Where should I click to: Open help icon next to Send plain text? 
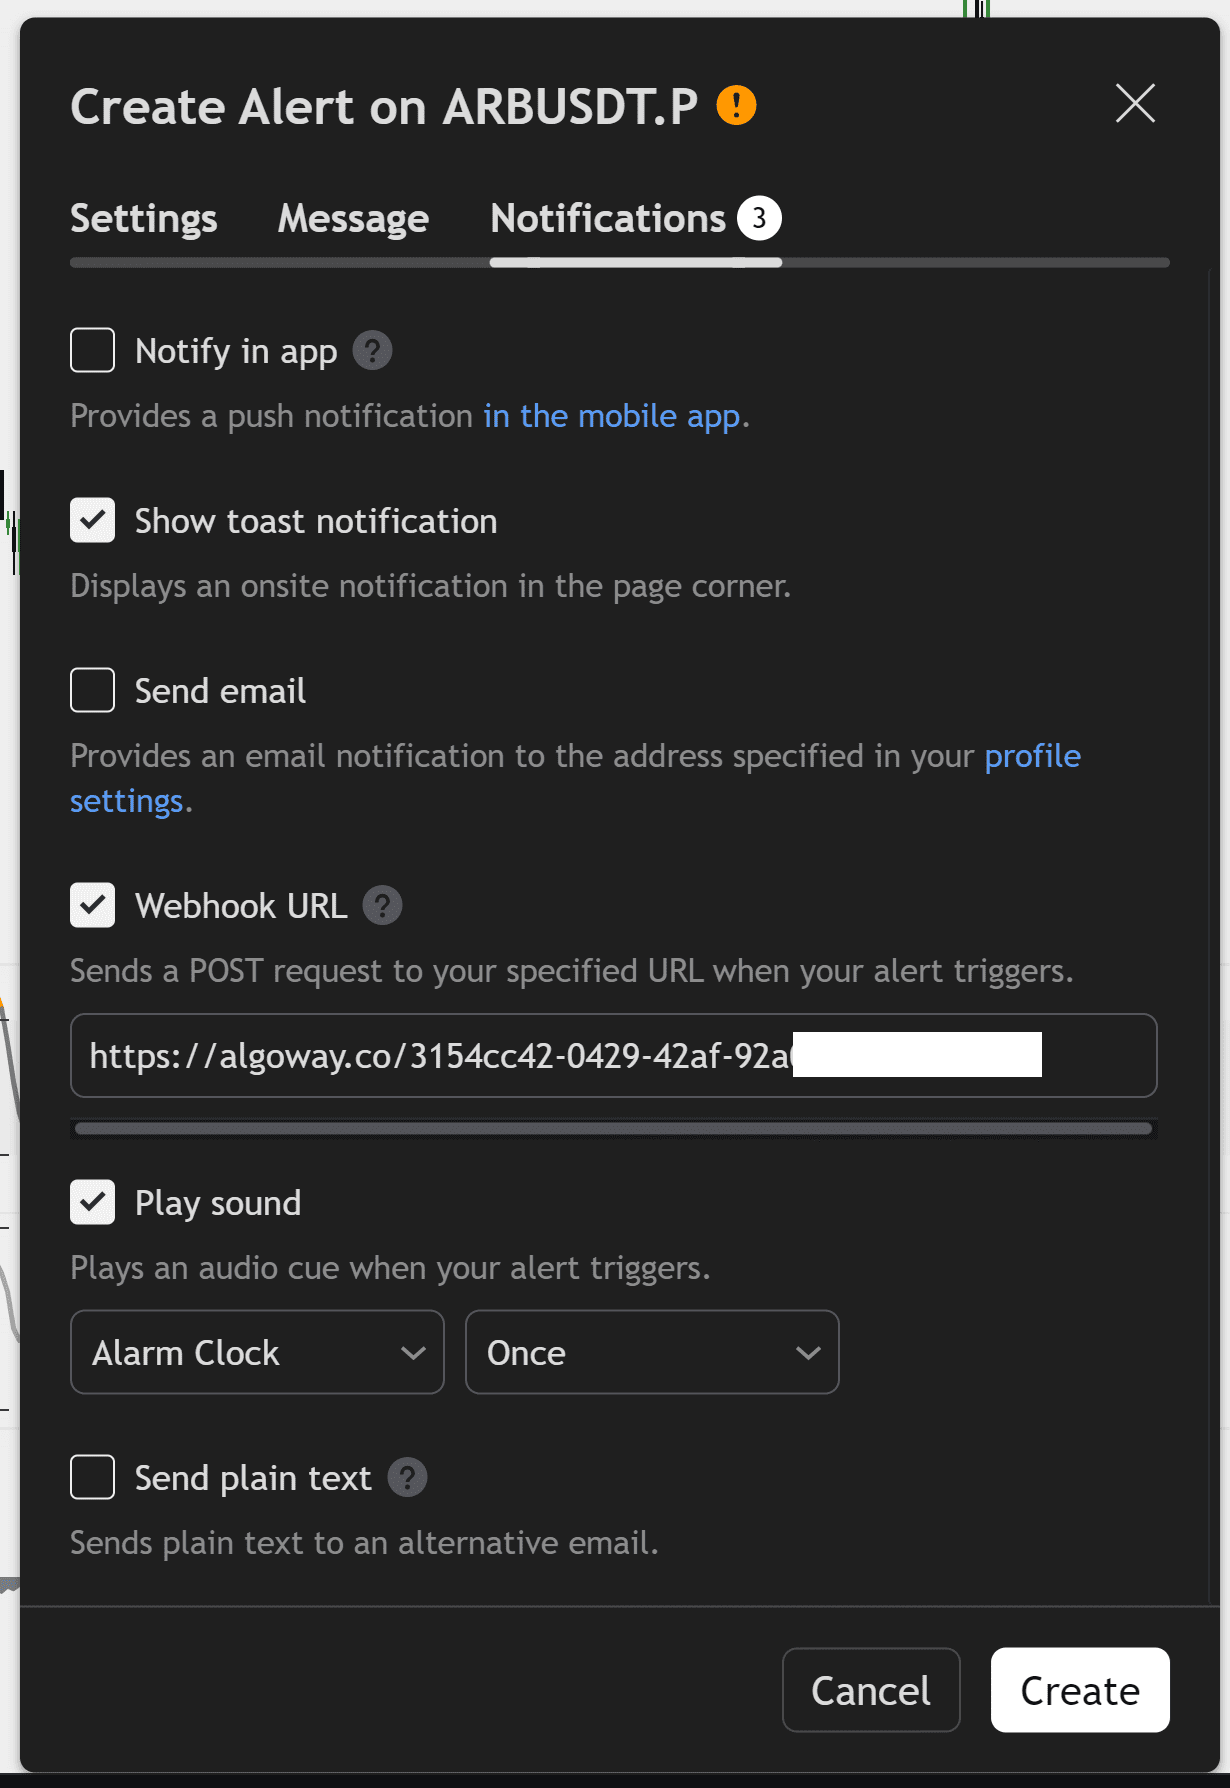(x=407, y=1478)
